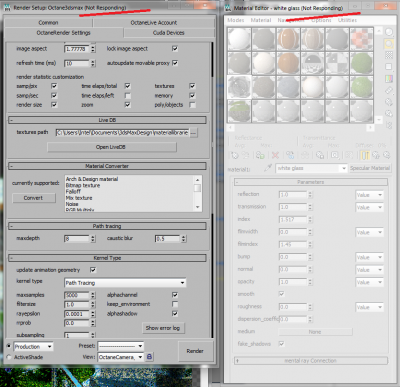The image size is (400, 387).
Task: Select the orange striped material sample sphere
Action: pos(288,39)
